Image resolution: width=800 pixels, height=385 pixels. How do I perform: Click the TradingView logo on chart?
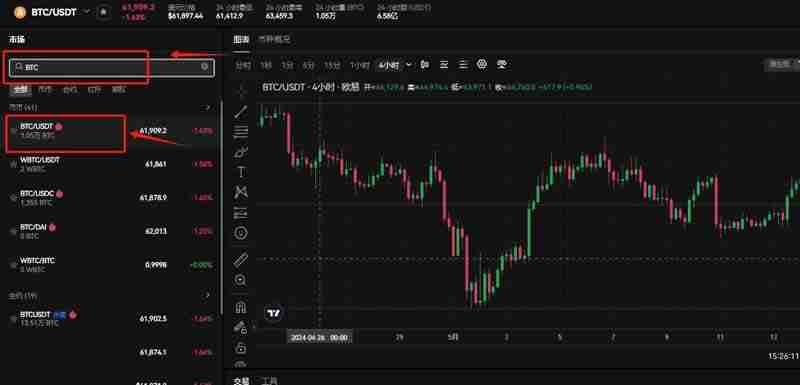coord(274,313)
